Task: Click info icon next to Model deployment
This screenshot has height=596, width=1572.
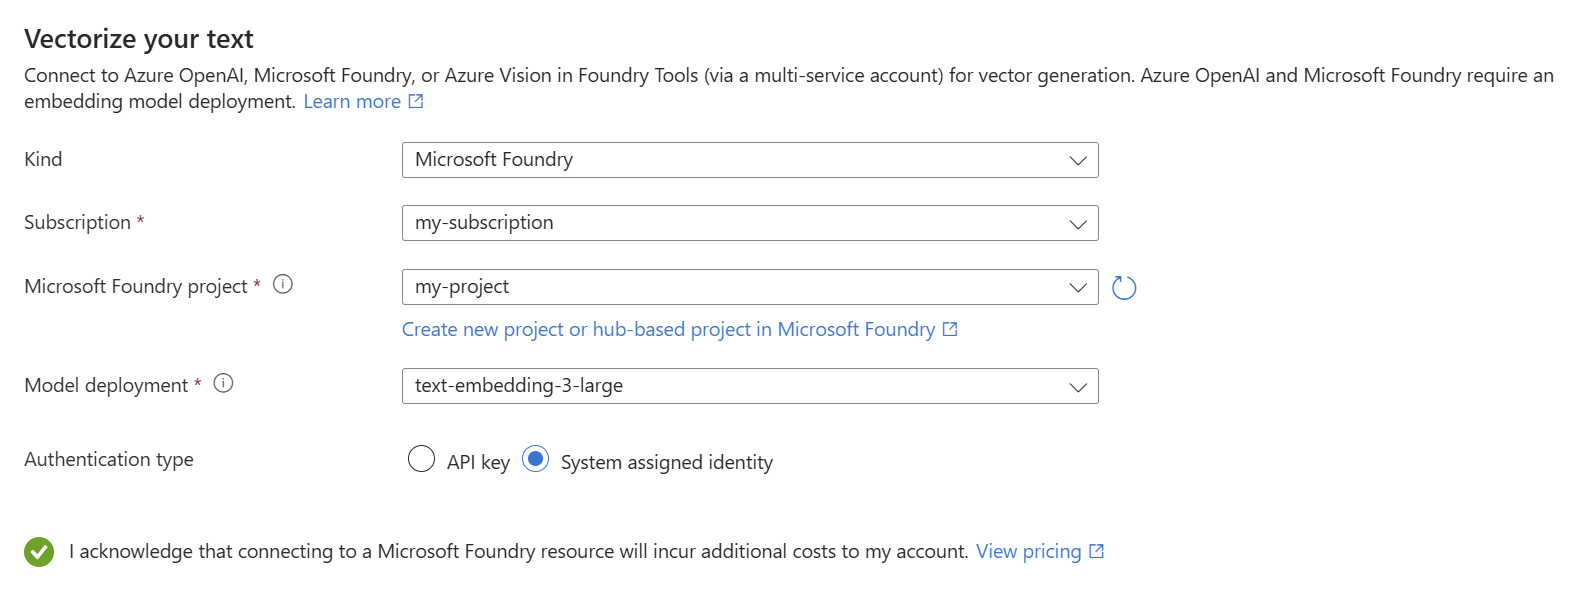Action: [x=224, y=384]
